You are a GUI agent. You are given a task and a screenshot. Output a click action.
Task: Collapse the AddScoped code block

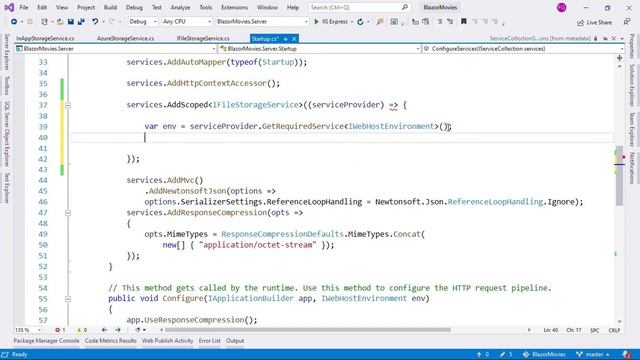tap(68, 105)
